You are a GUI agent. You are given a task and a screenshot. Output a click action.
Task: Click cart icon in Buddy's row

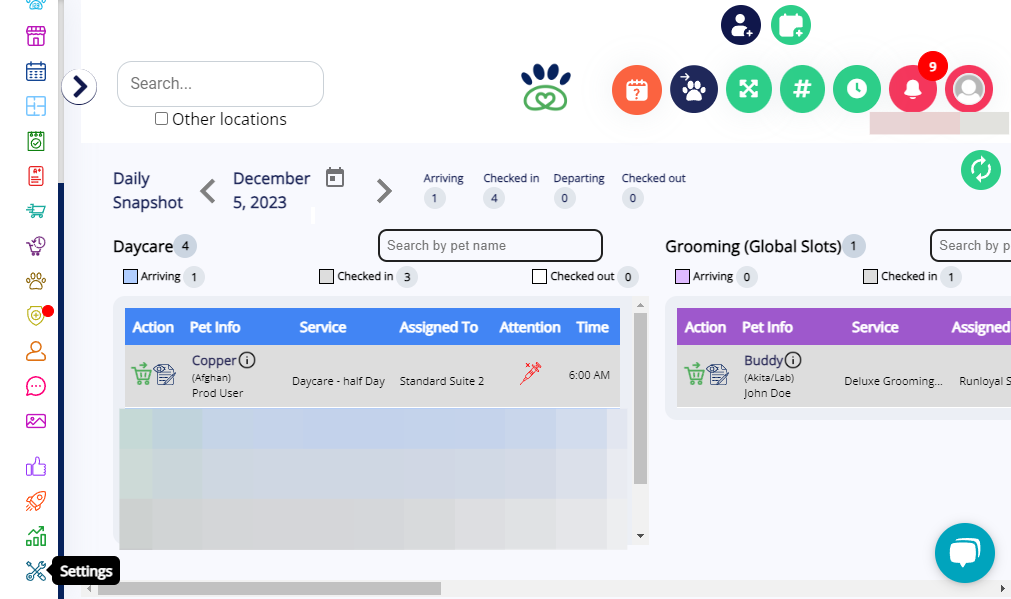click(x=694, y=374)
